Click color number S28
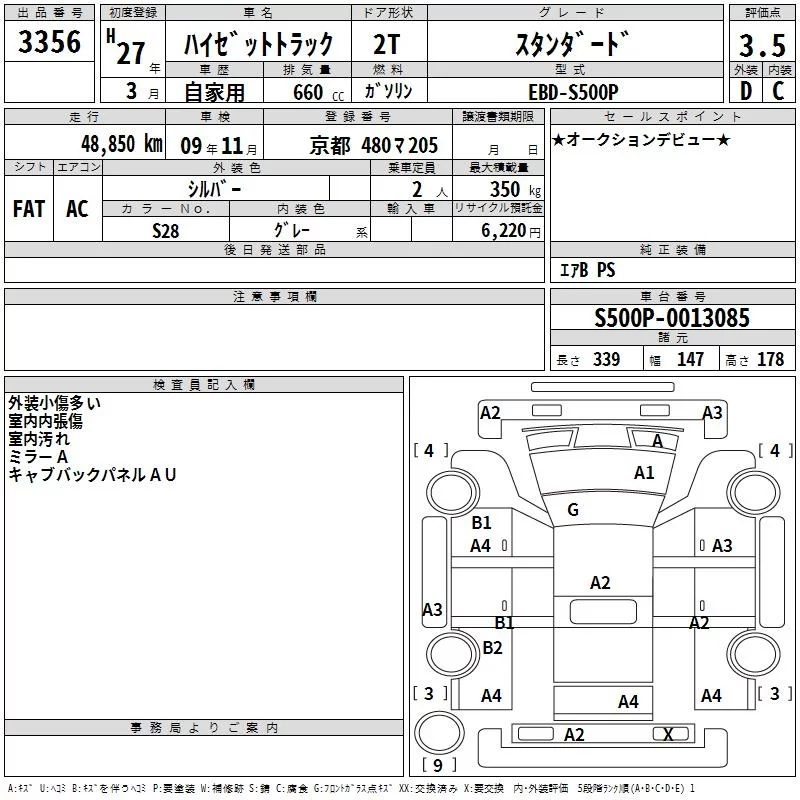The width and height of the screenshot is (800, 800). click(166, 231)
